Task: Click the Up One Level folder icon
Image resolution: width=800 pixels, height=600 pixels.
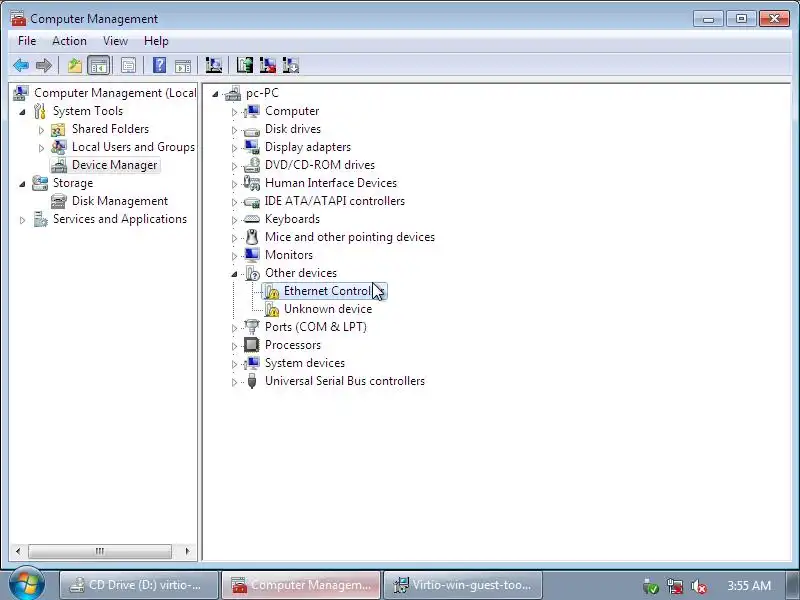Action: point(75,65)
